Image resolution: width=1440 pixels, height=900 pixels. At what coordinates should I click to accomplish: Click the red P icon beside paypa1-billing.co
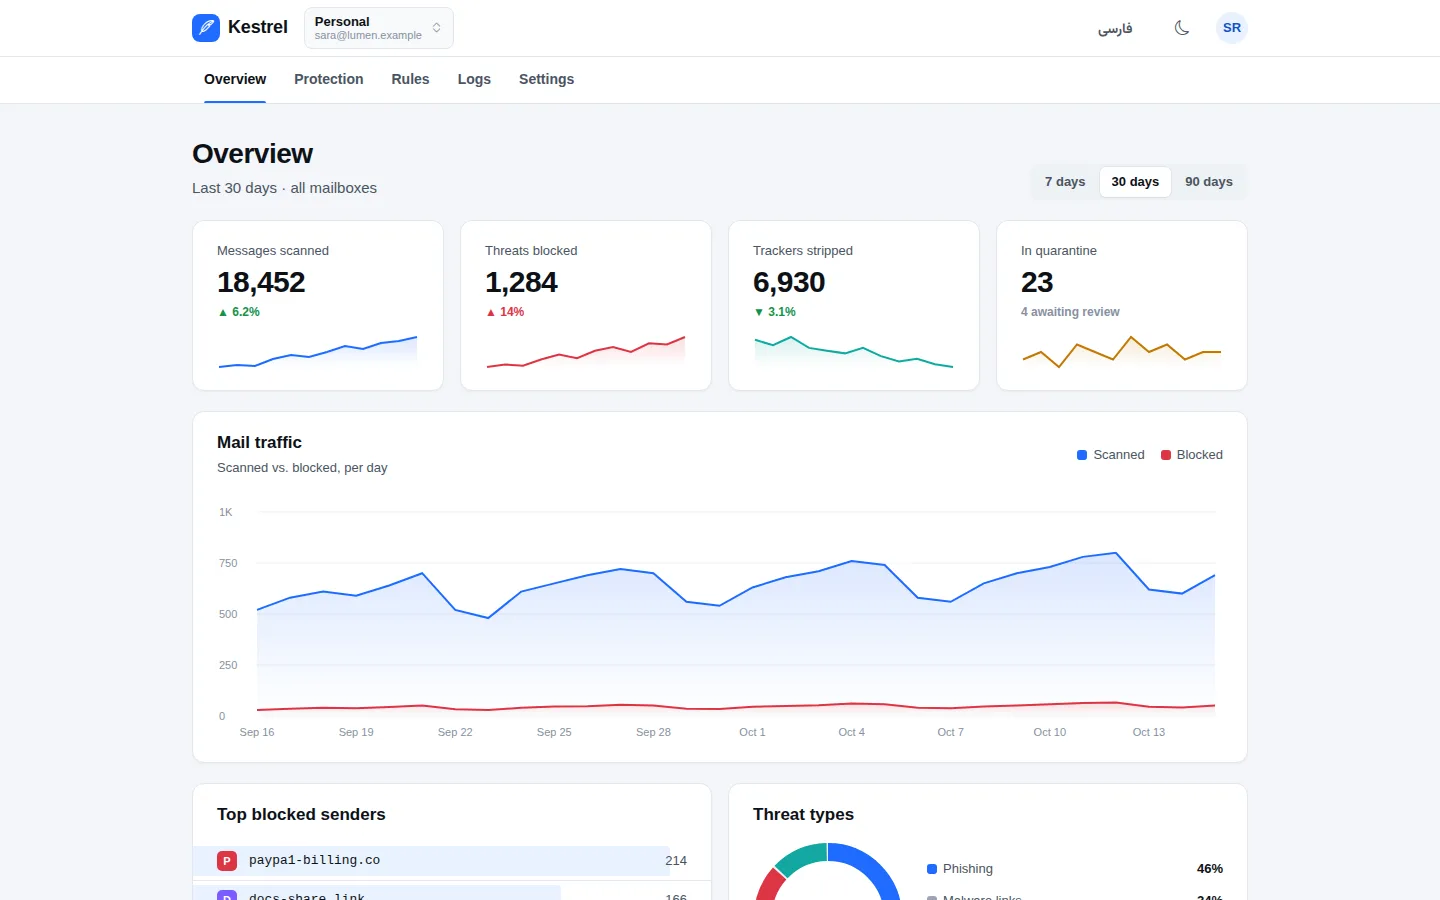pyautogui.click(x=227, y=860)
